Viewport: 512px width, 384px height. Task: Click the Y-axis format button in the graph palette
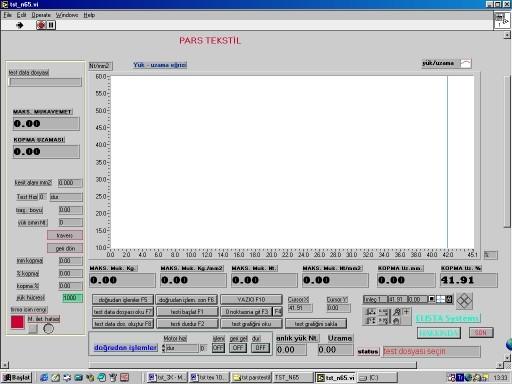tap(383, 321)
